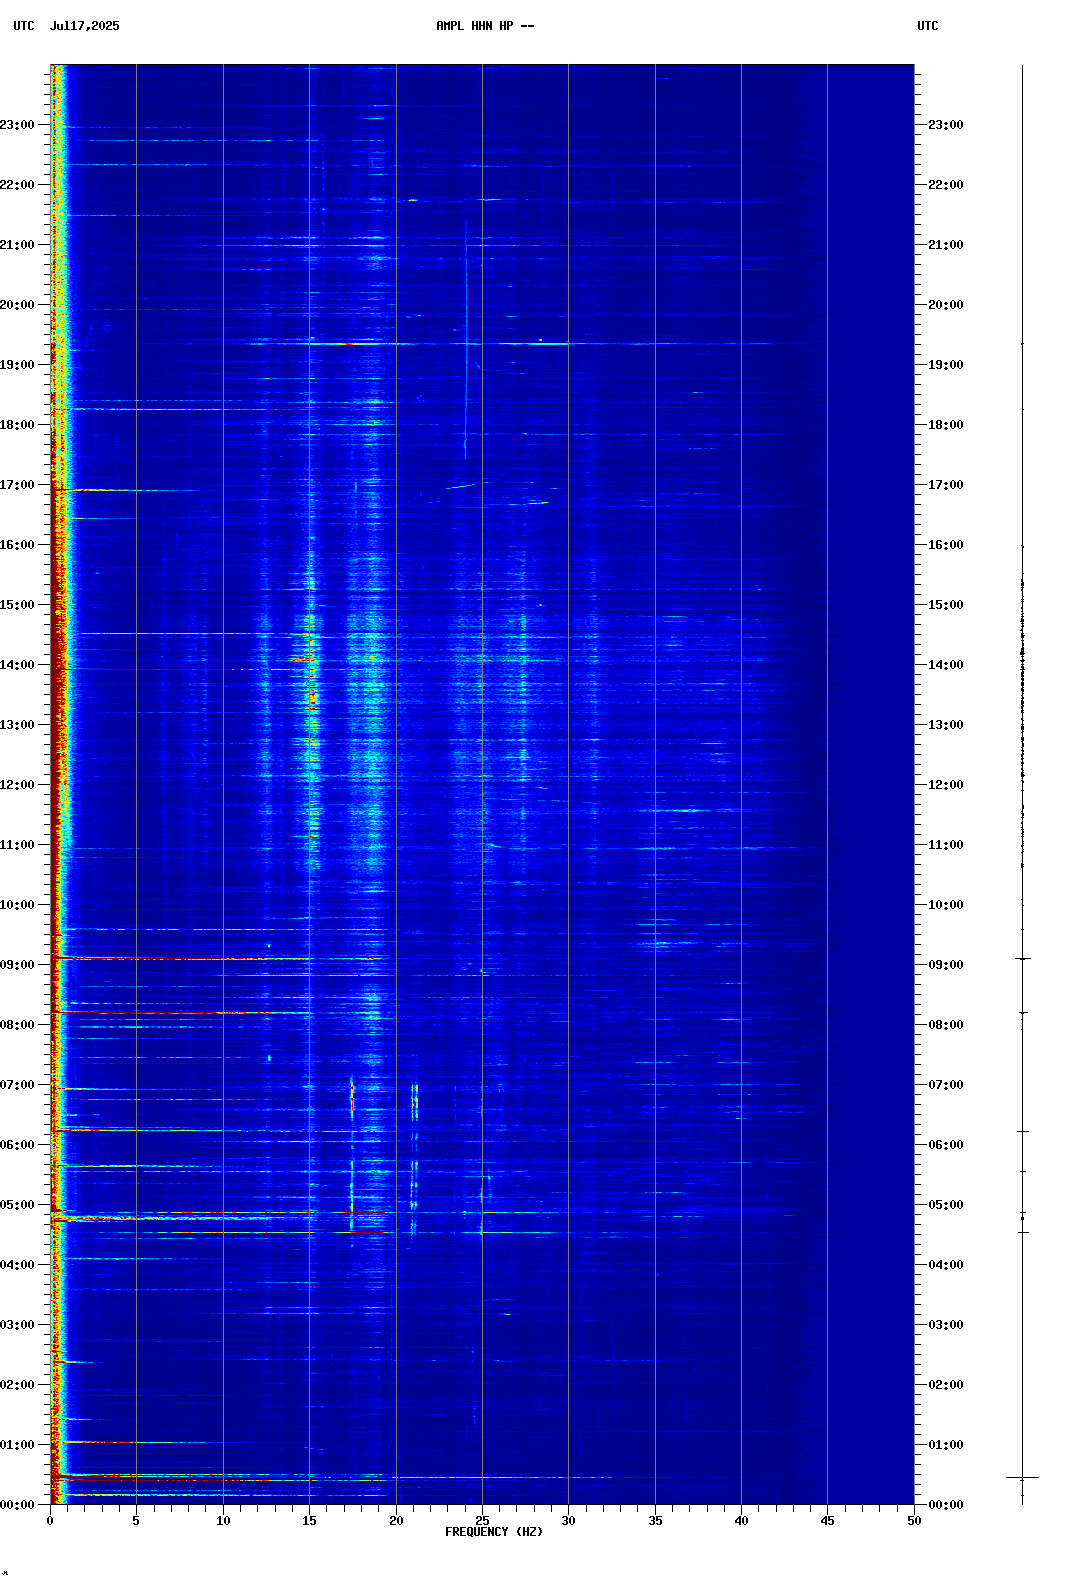Click the left-side '09:00' time label
The width and height of the screenshot is (1066, 1584).
[17, 965]
